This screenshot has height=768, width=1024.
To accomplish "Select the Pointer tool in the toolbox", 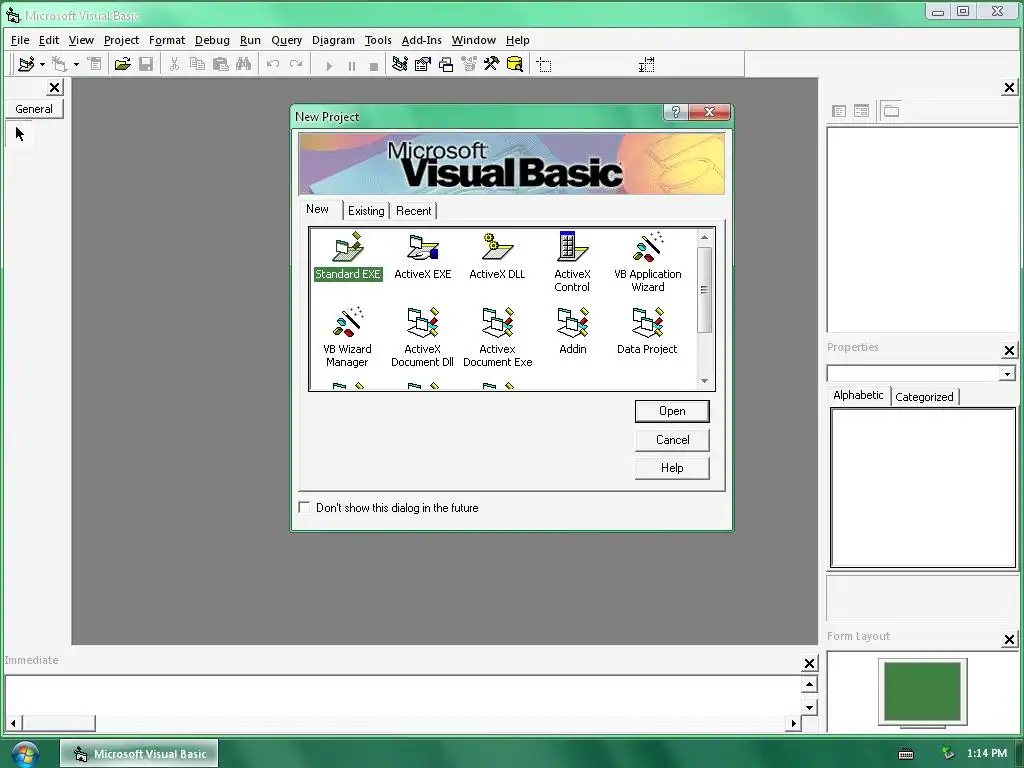I will click(x=20, y=134).
